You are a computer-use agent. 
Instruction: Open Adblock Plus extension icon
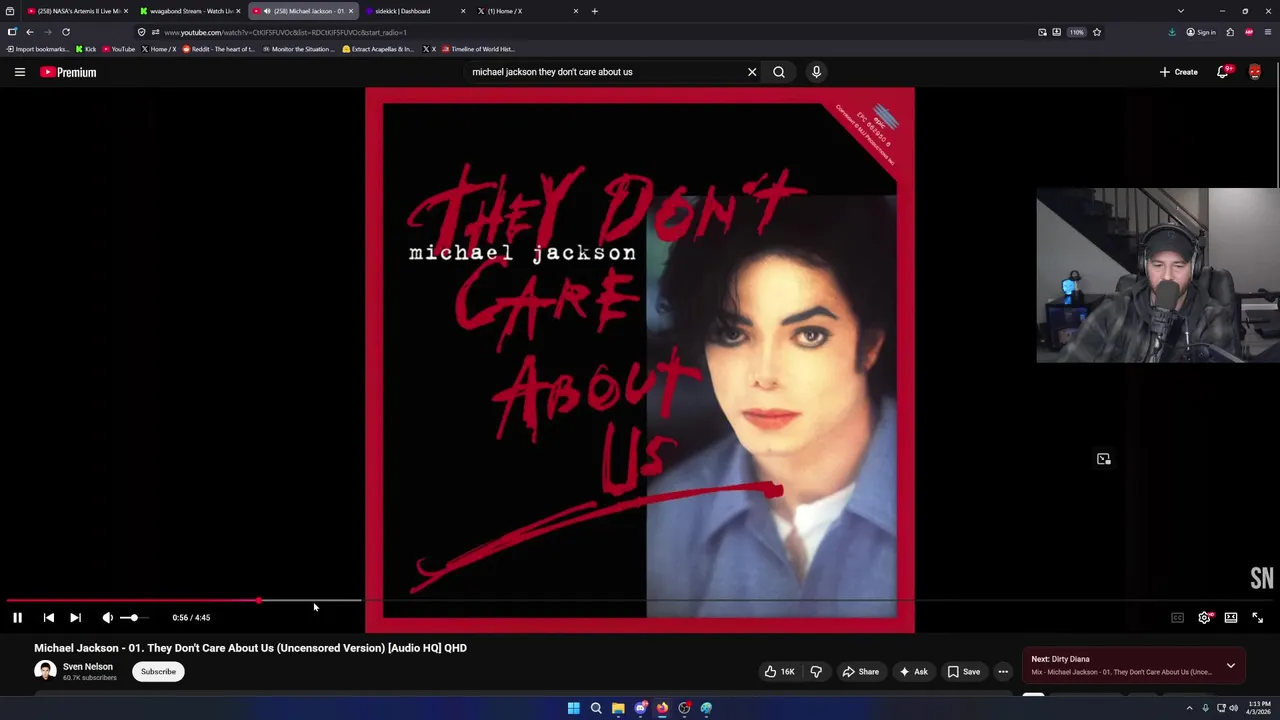1249,32
